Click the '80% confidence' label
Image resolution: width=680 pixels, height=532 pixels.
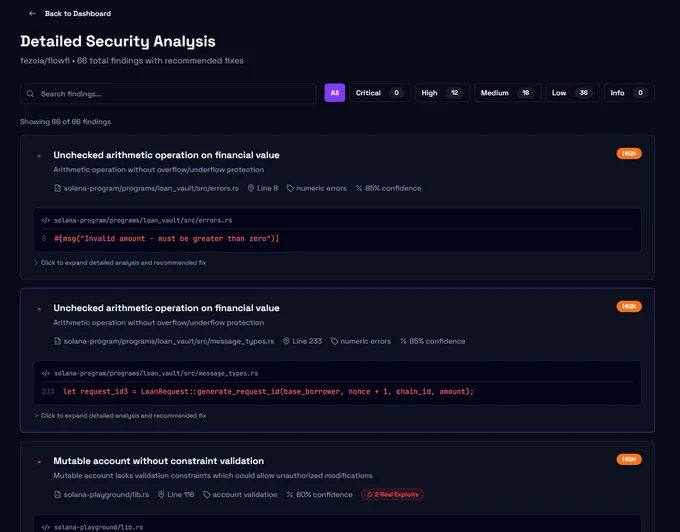[x=324, y=494]
